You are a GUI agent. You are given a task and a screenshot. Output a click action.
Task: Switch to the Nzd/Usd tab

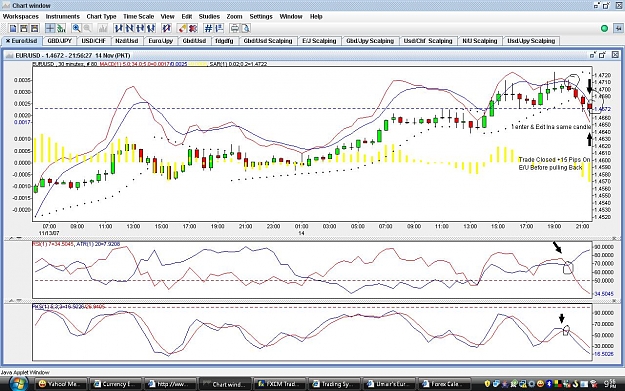pyautogui.click(x=126, y=41)
